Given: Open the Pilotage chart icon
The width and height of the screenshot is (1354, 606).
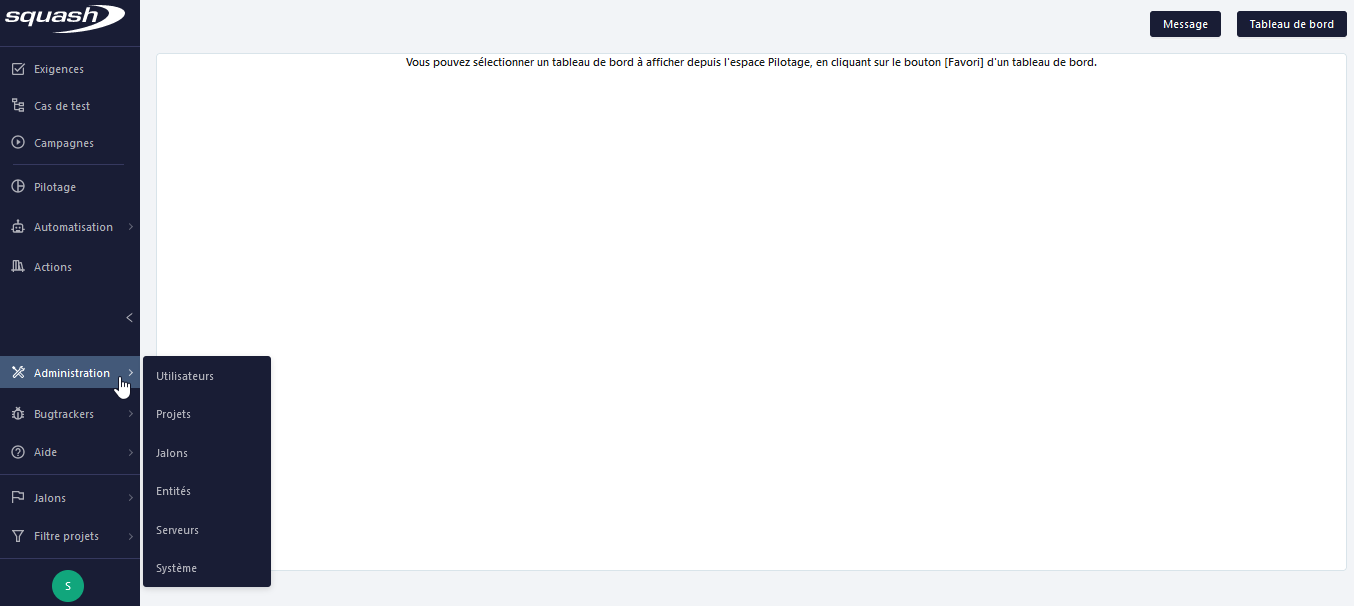Looking at the screenshot, I should pyautogui.click(x=18, y=187).
